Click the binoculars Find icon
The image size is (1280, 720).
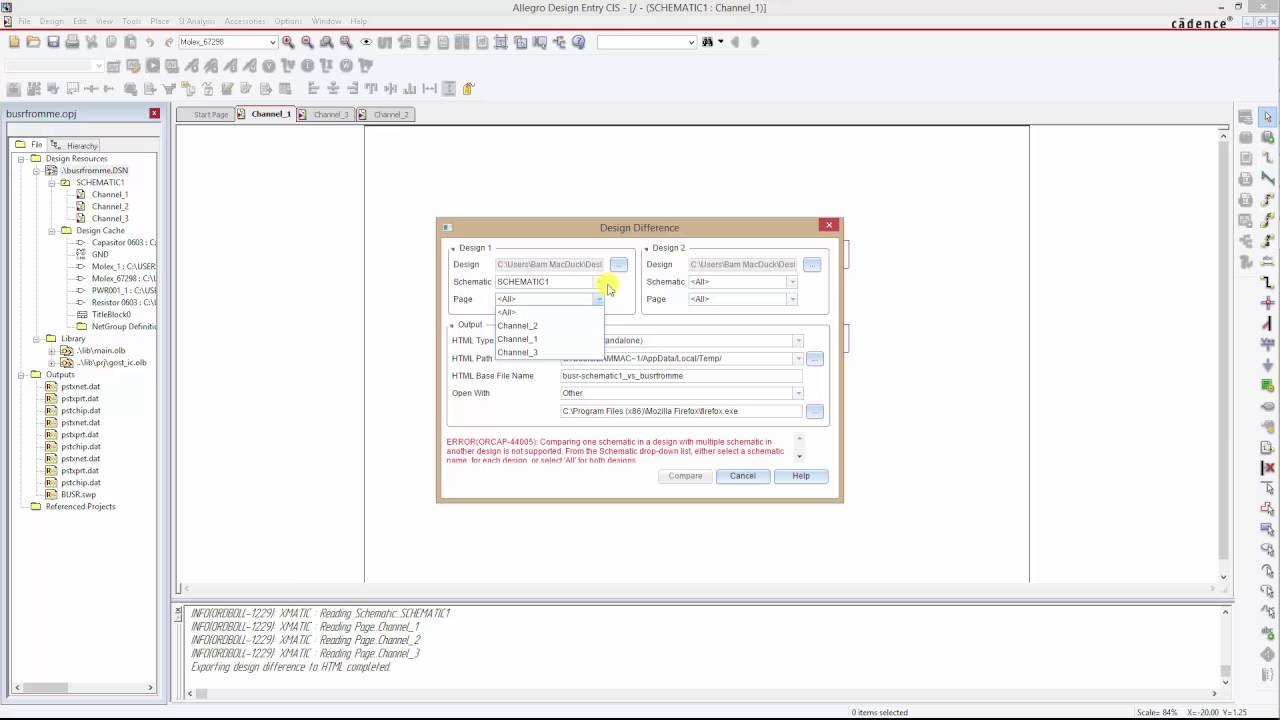click(707, 42)
